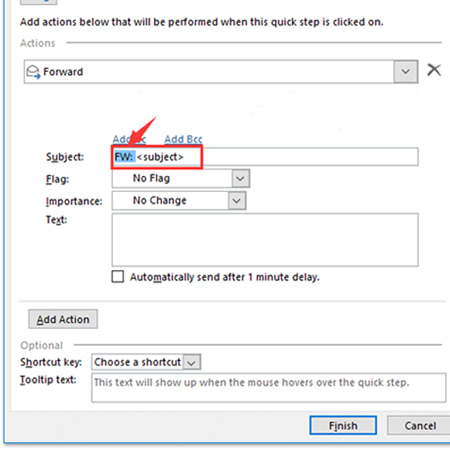
Task: Open the Choose a shortcut dropdown
Action: (x=146, y=362)
